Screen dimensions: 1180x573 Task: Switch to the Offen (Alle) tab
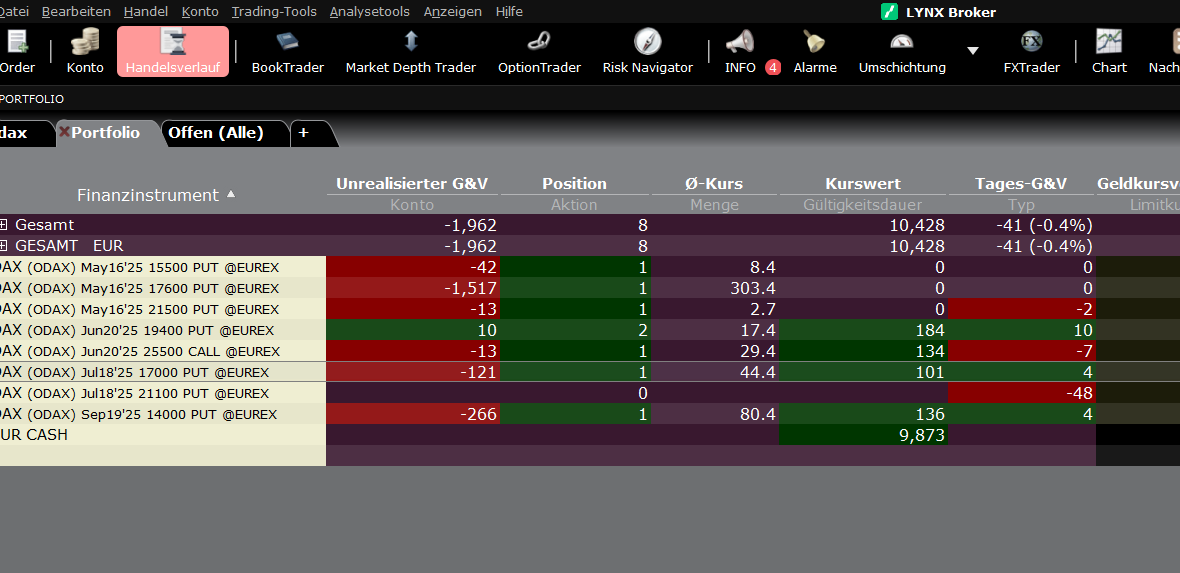[215, 133]
